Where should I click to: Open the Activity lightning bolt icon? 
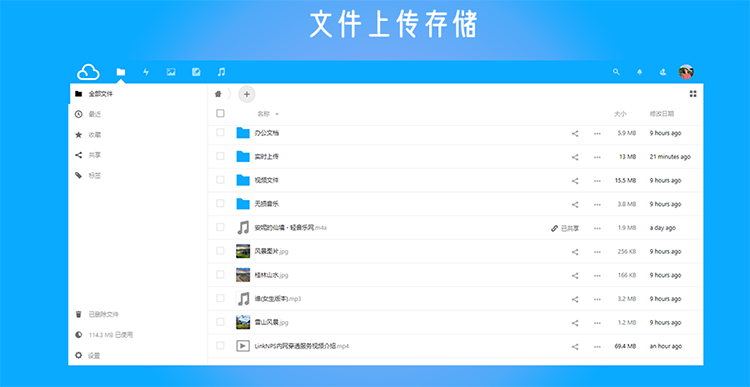click(x=146, y=72)
